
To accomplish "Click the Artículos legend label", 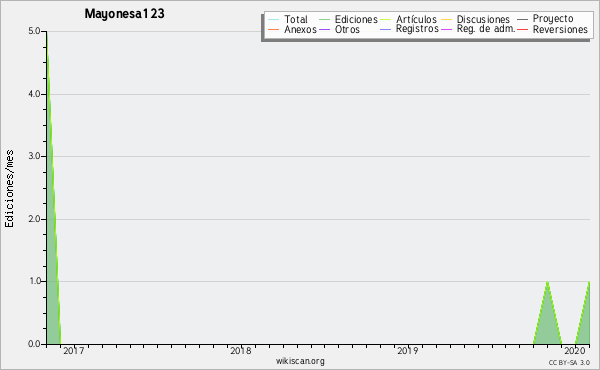I will click(416, 19).
